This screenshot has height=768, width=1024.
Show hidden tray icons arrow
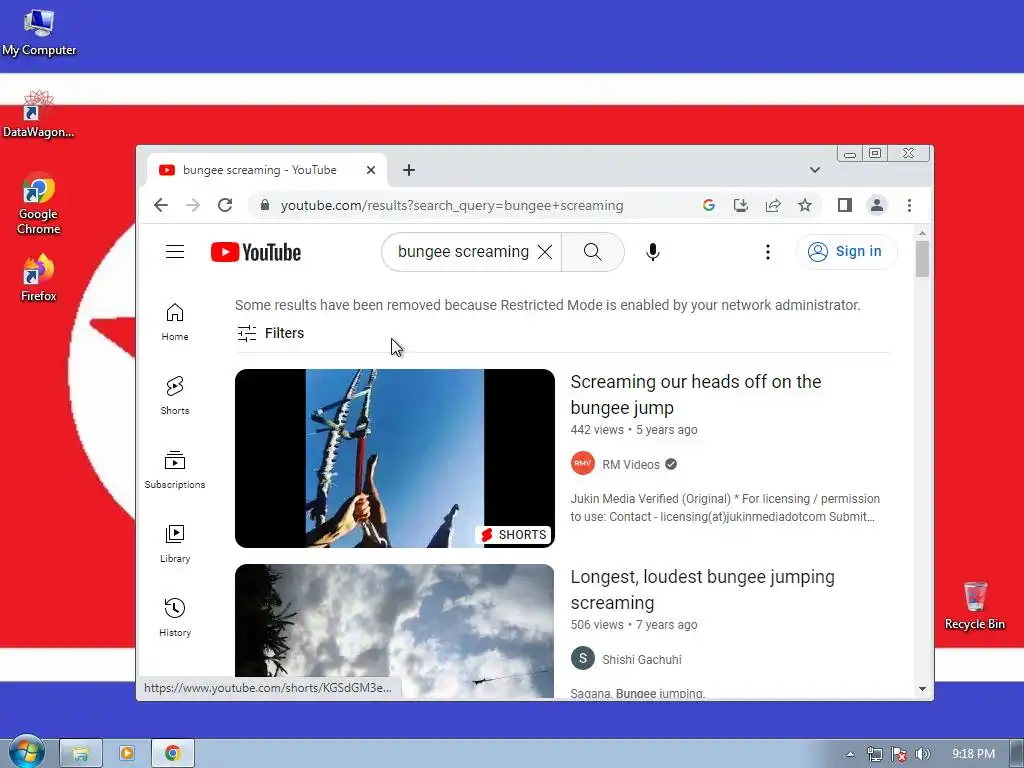(x=850, y=754)
